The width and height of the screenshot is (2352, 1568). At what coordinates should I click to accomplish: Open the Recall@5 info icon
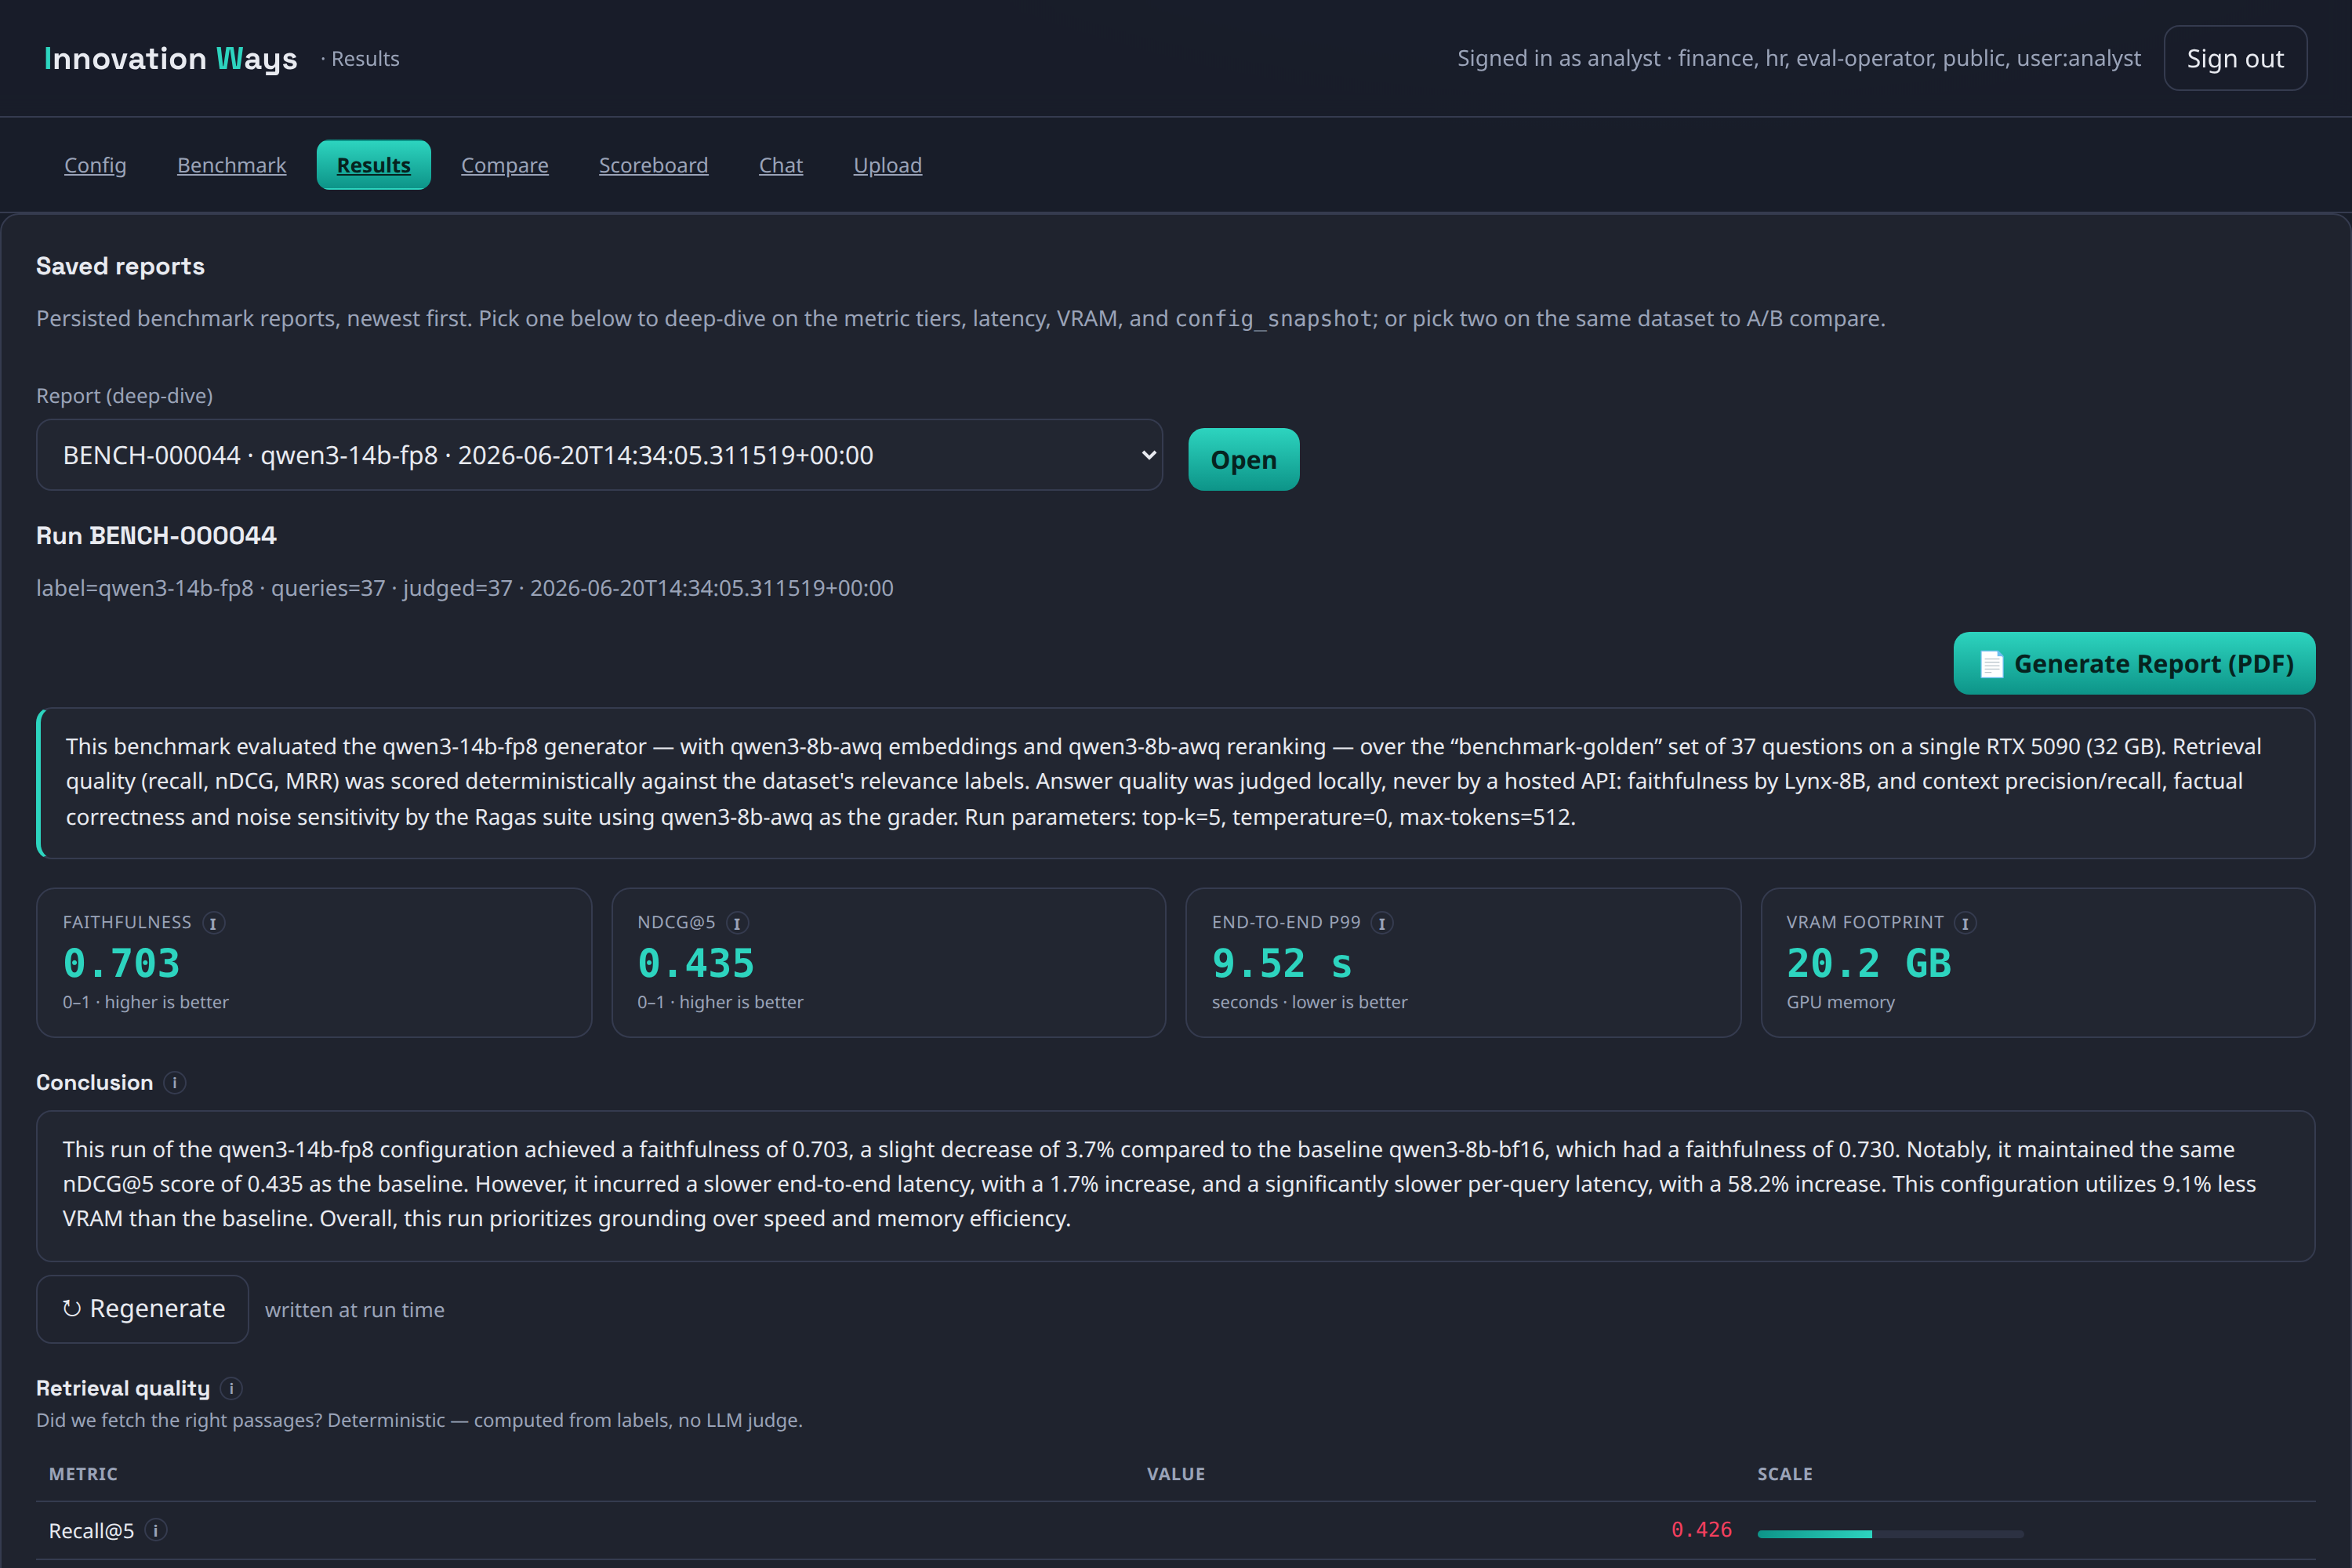click(x=156, y=1530)
